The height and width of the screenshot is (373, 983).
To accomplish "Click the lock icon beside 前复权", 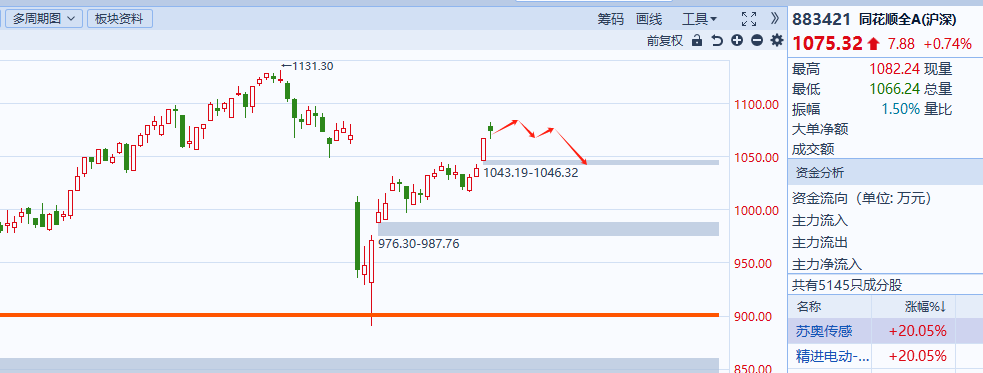I will tap(697, 41).
